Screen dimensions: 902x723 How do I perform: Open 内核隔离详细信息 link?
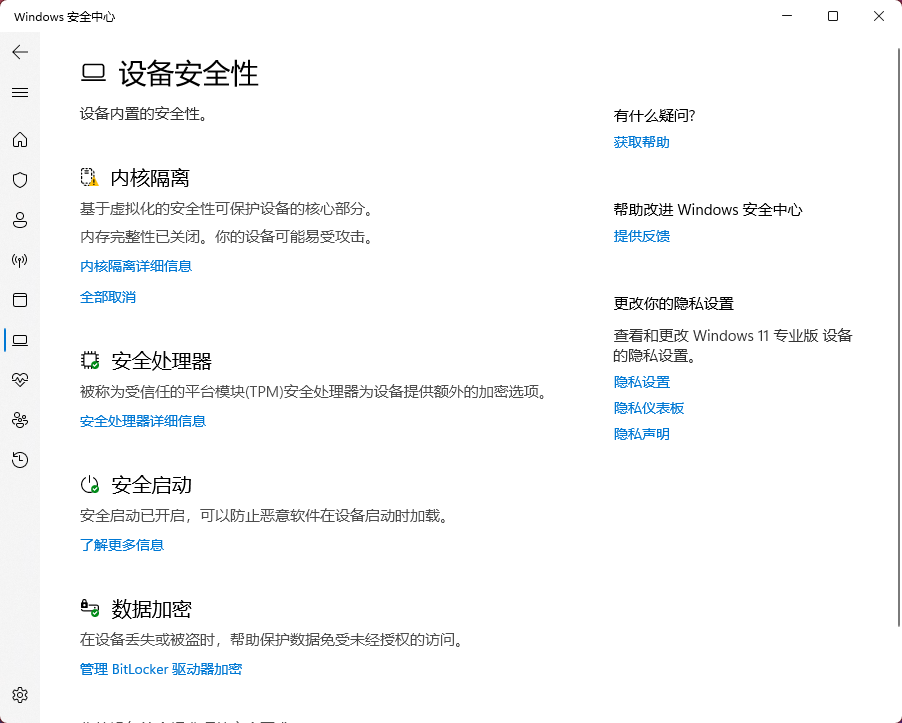[136, 266]
